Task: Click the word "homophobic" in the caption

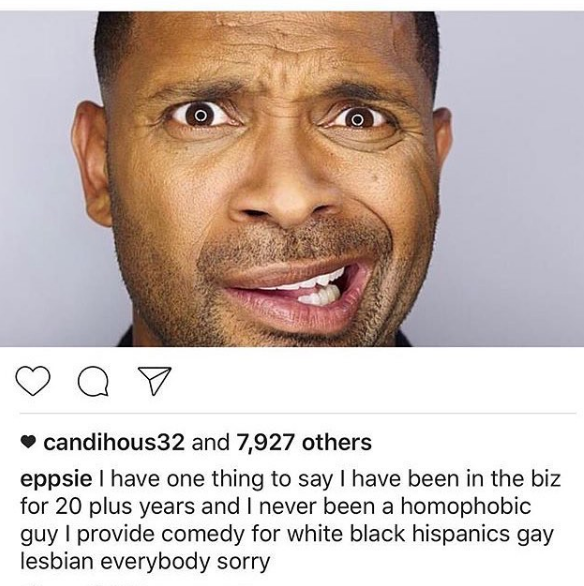Action: click(x=466, y=507)
